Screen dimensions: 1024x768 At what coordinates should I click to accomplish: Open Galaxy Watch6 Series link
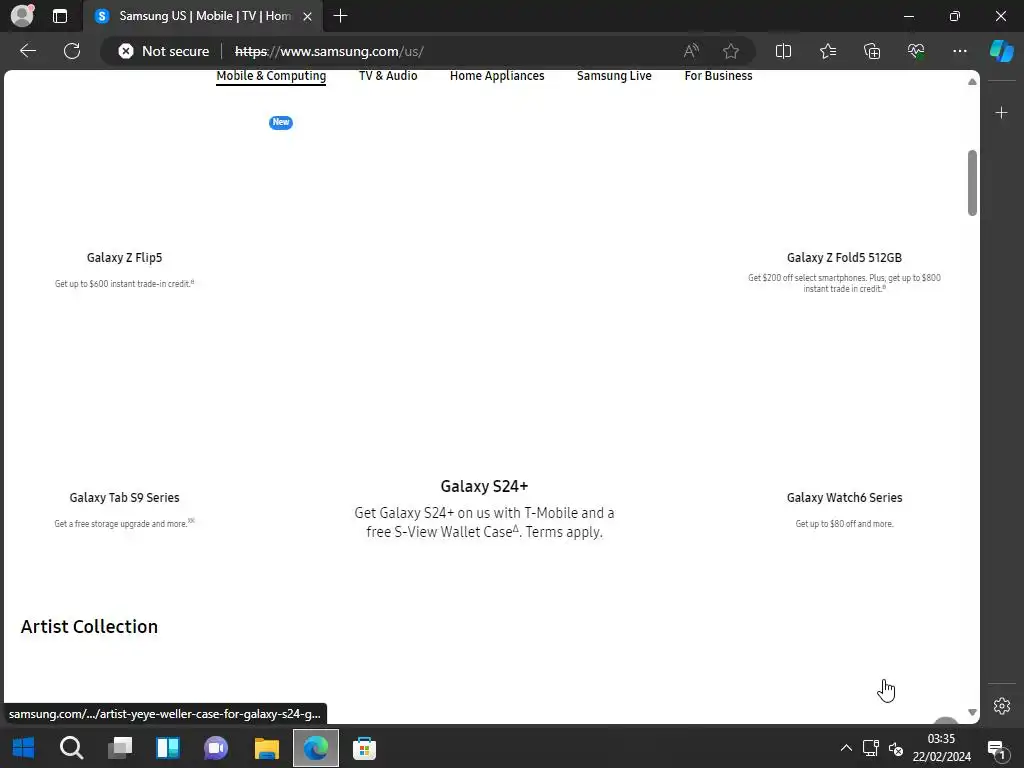[844, 498]
